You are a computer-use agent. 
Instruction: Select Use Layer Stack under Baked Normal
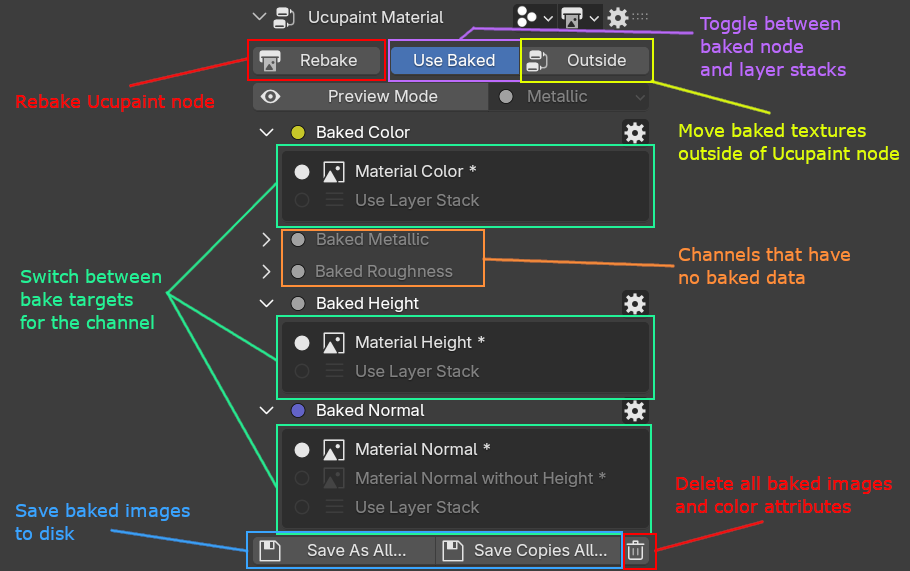coord(302,507)
